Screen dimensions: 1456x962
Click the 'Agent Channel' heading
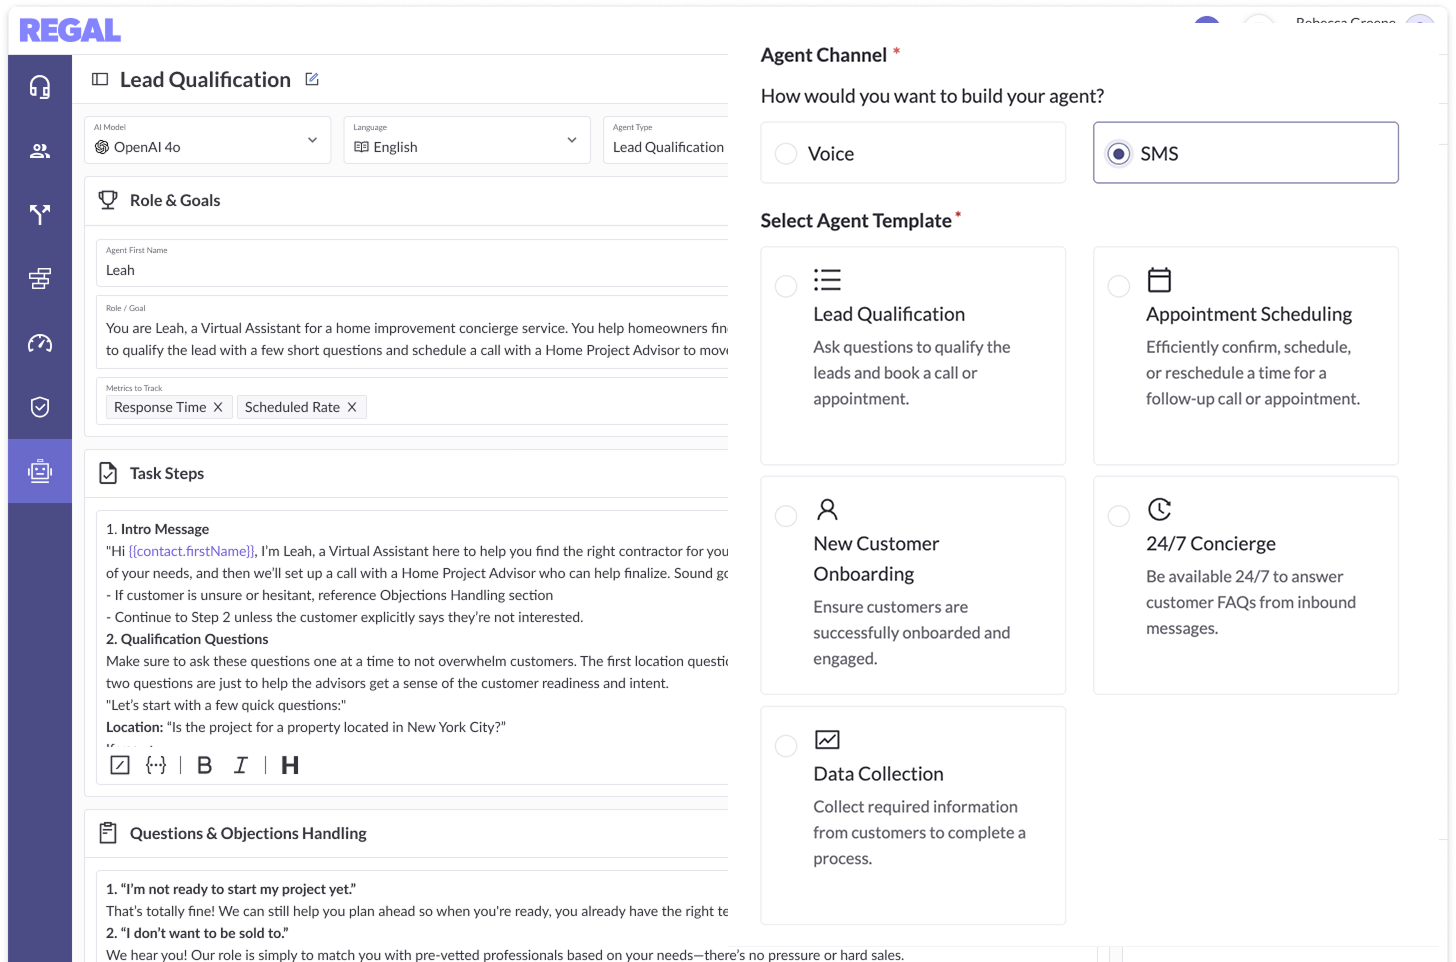click(824, 55)
